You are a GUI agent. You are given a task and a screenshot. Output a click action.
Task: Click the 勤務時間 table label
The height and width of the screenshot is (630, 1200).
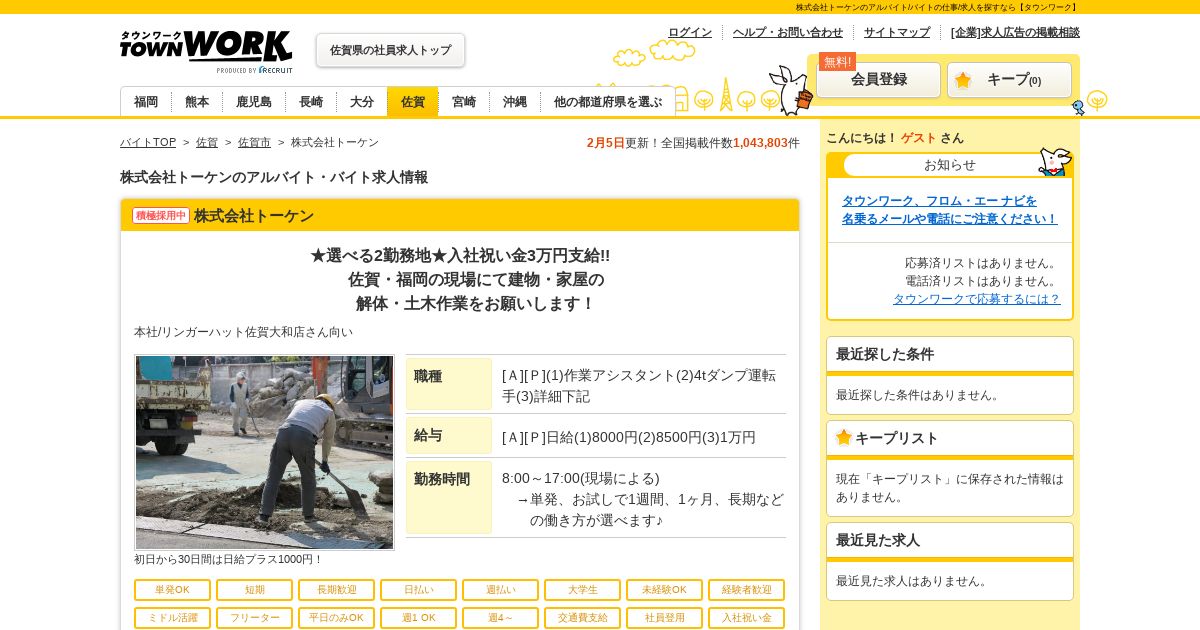point(449,497)
